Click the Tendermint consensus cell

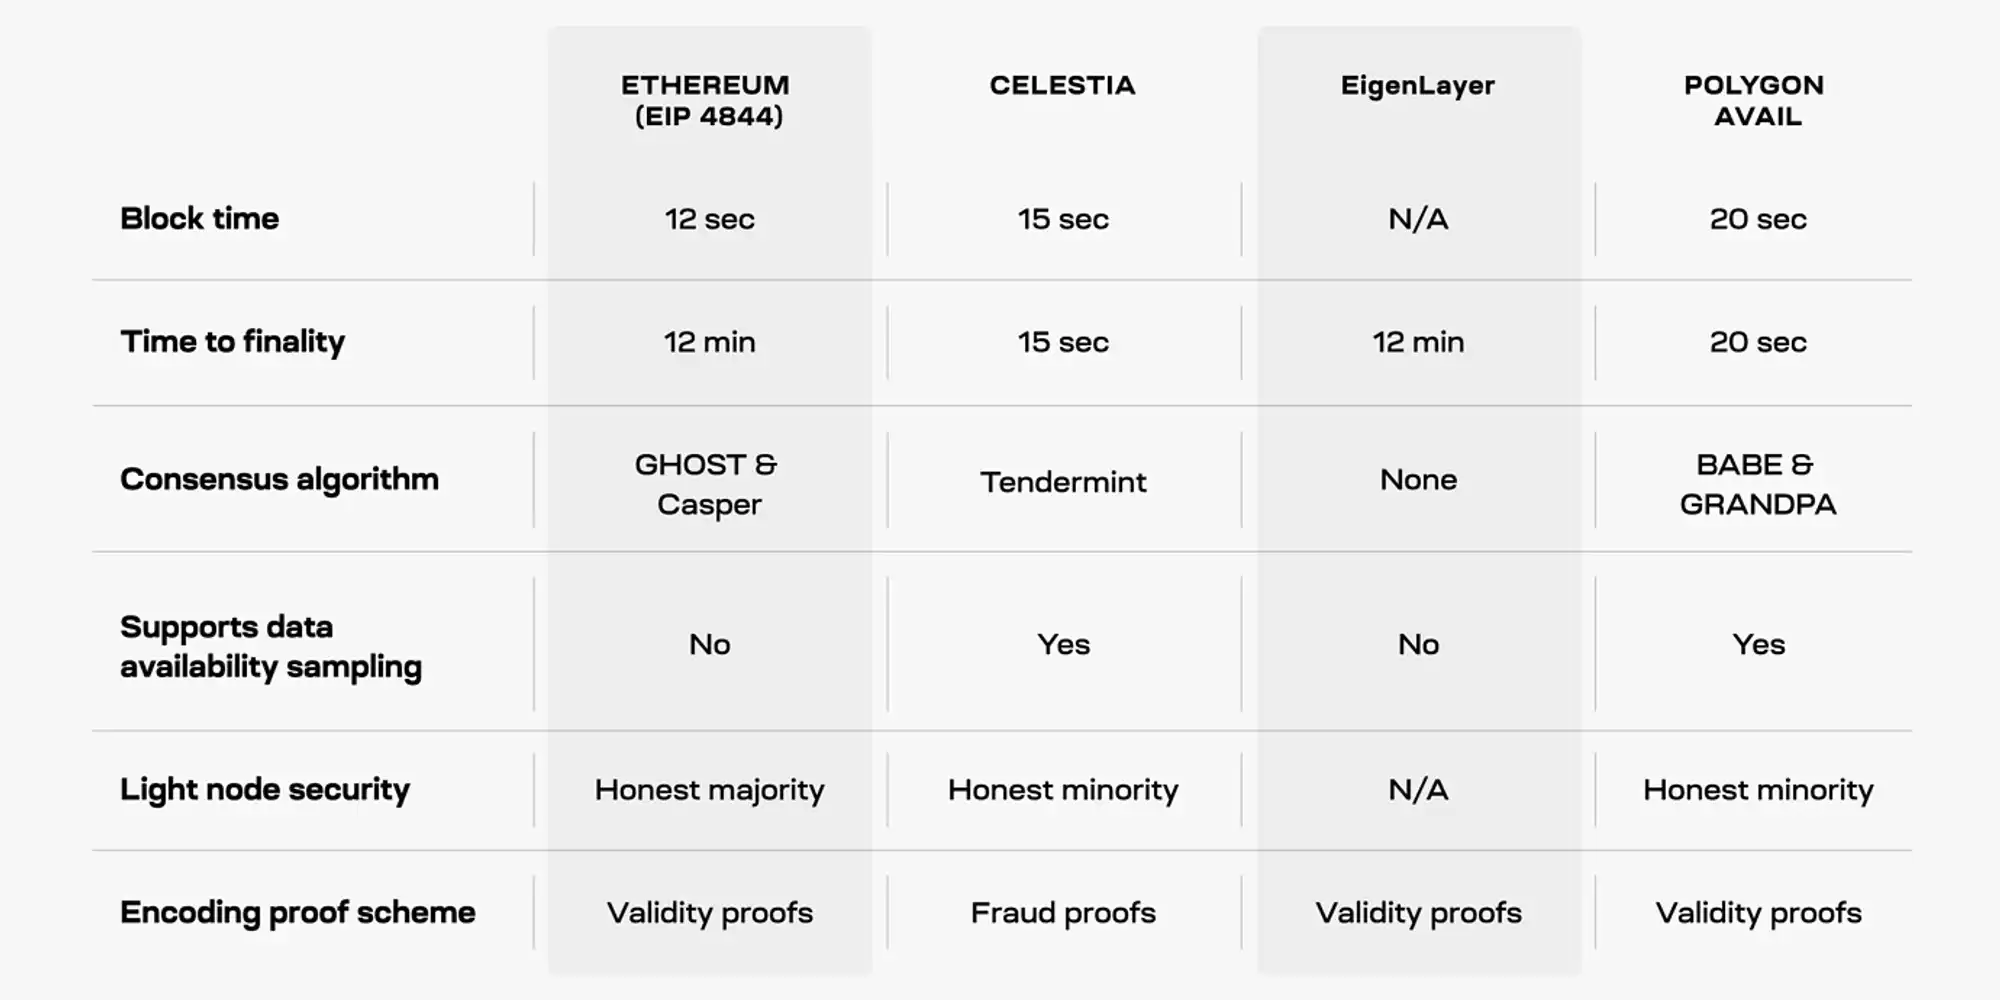pos(1063,482)
